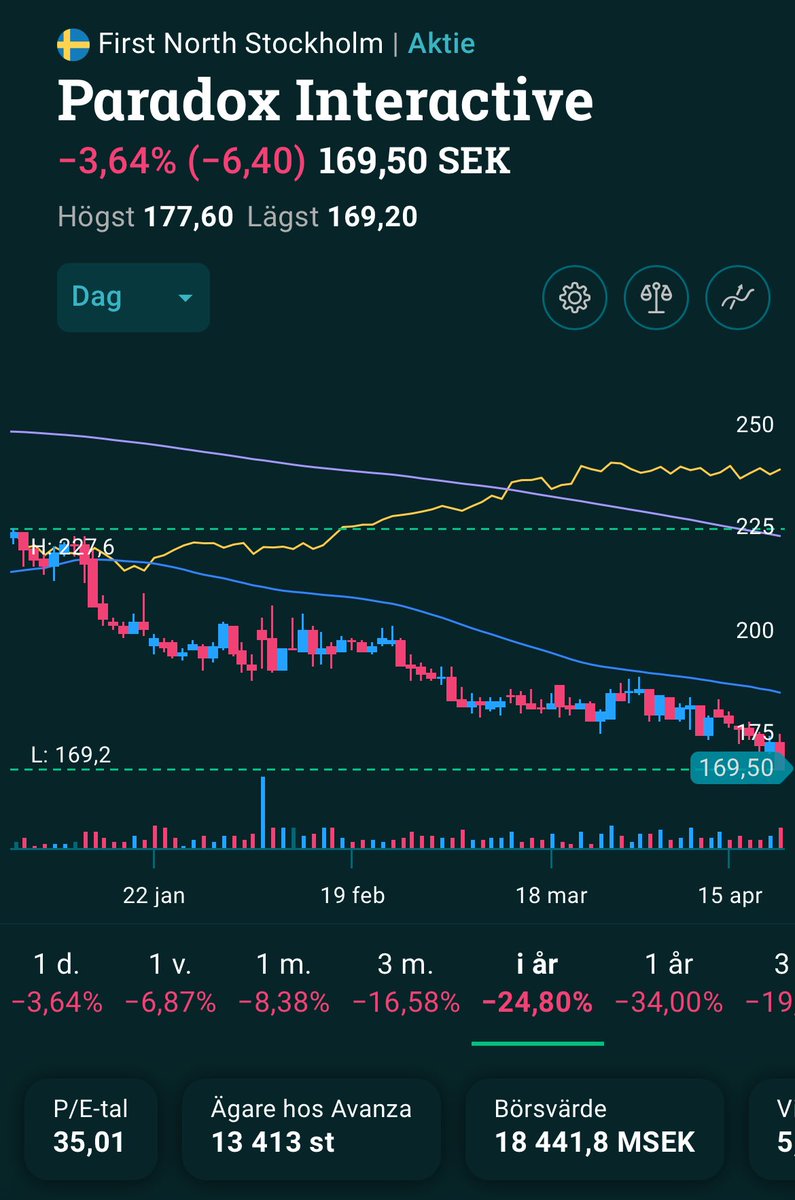Tap the 200 price axis label
Viewport: 795px width, 1200px height.
(755, 630)
